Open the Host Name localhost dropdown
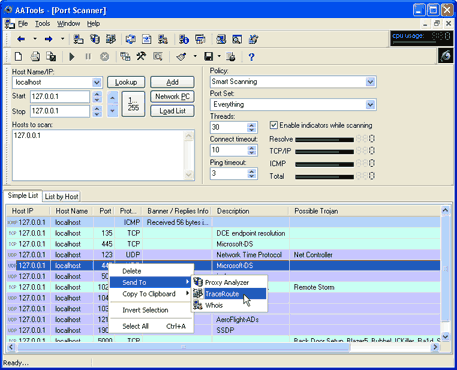This screenshot has width=457, height=370. (x=96, y=82)
